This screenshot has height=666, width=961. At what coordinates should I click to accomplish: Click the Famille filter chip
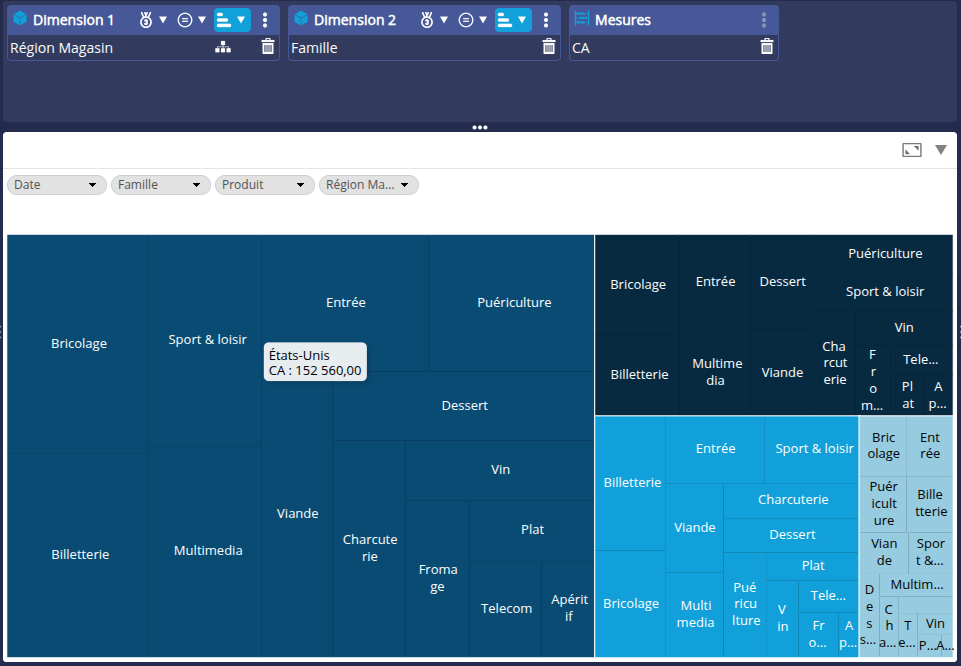tap(160, 184)
